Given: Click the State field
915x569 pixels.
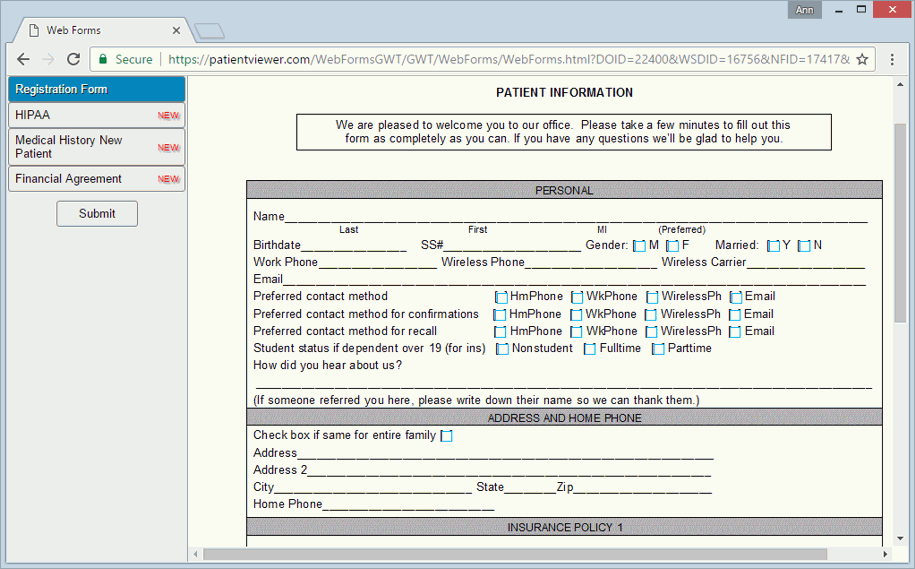Looking at the screenshot, I should [x=530, y=487].
